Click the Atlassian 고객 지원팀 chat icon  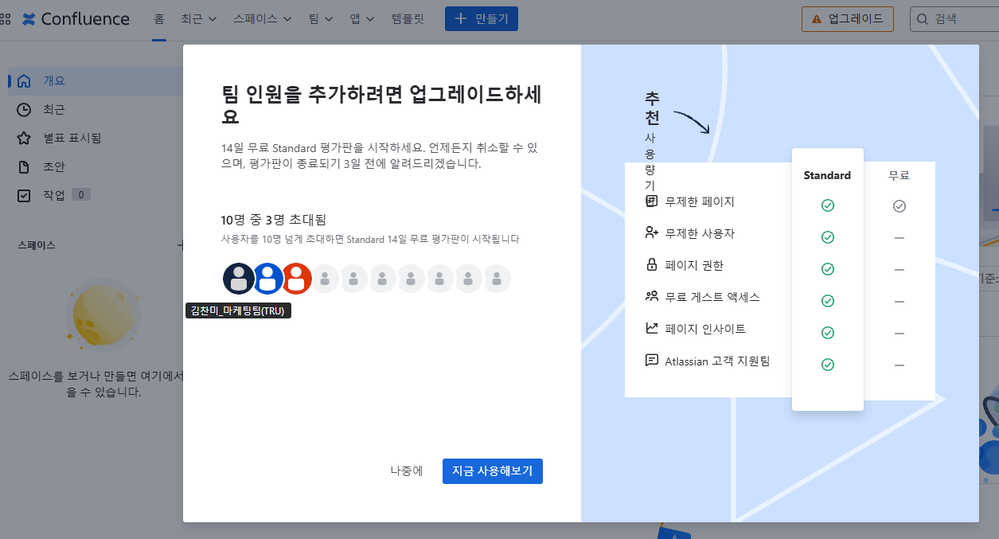pyautogui.click(x=651, y=360)
